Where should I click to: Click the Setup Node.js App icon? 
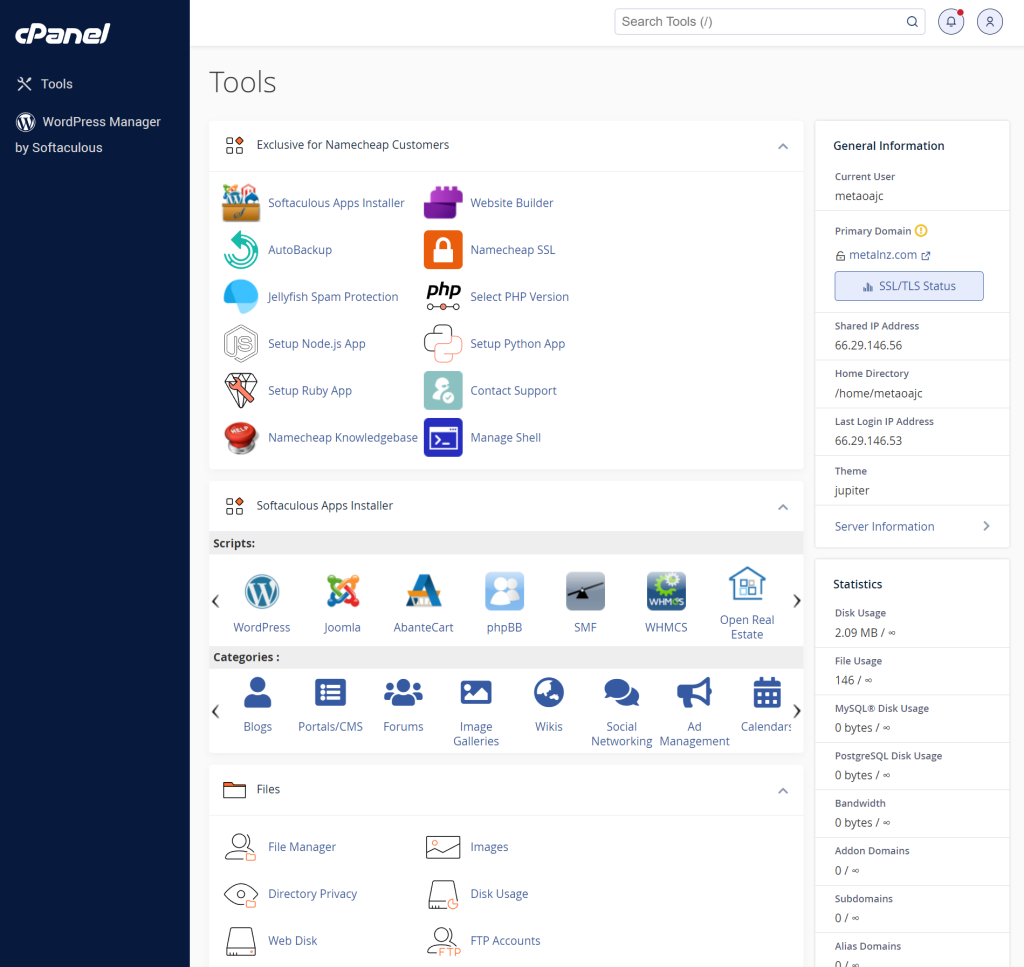tap(241, 344)
